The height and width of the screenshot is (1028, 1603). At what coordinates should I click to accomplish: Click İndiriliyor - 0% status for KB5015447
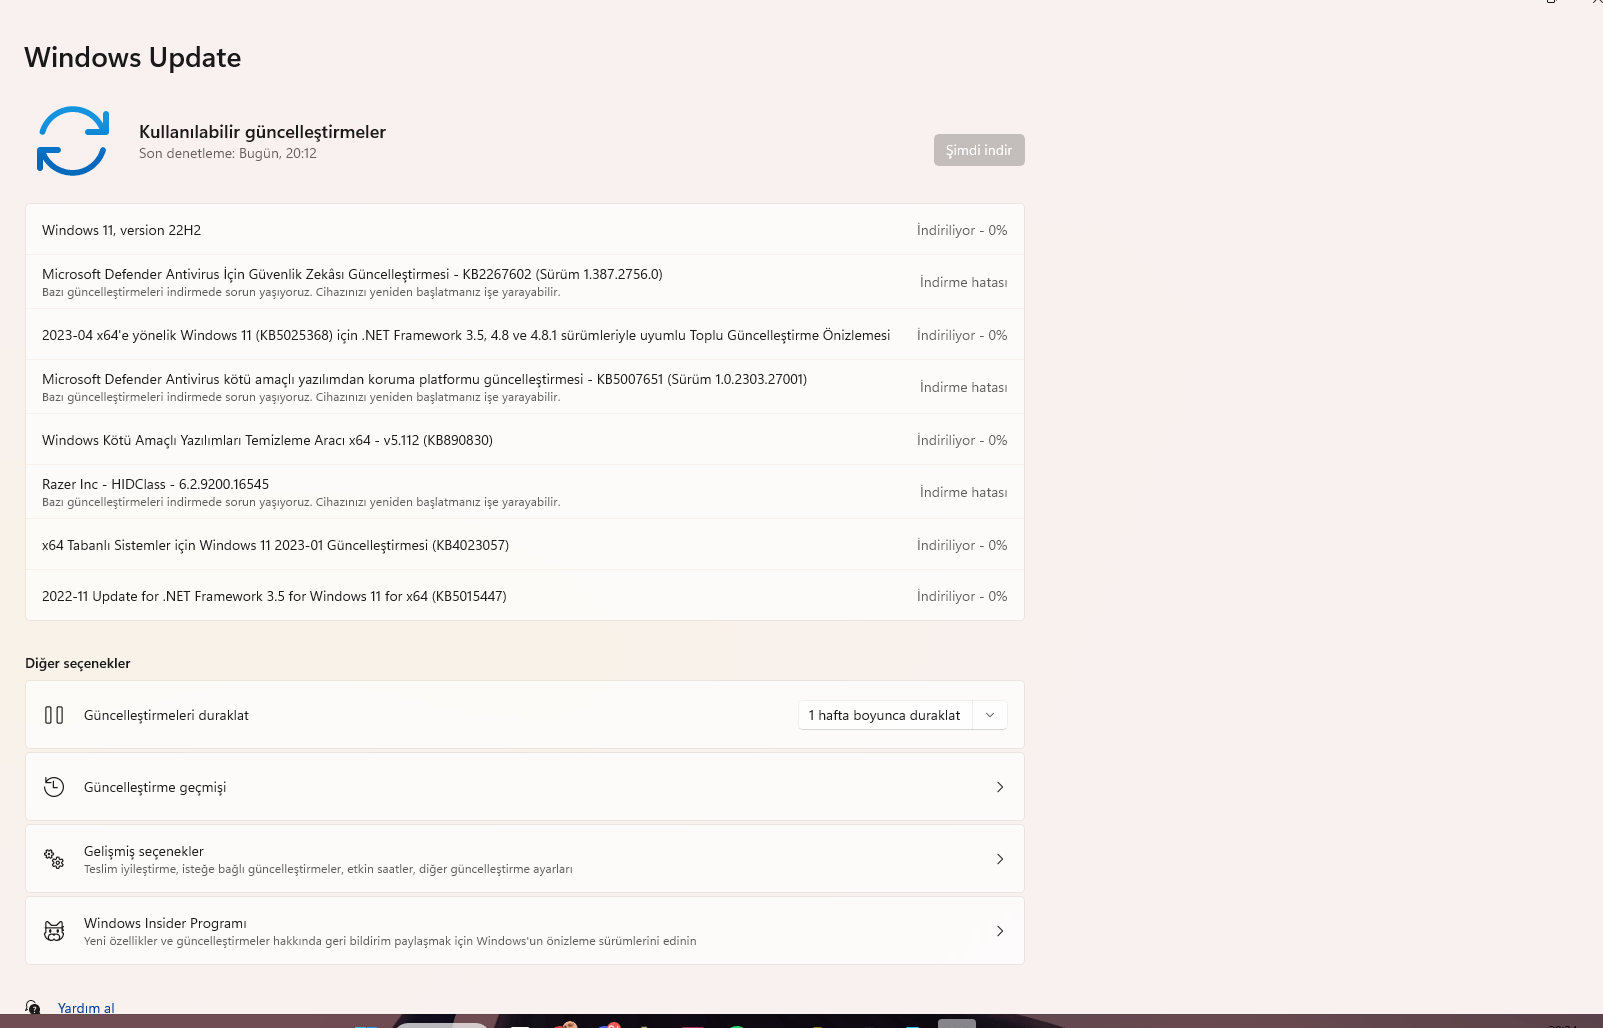pyautogui.click(x=962, y=596)
